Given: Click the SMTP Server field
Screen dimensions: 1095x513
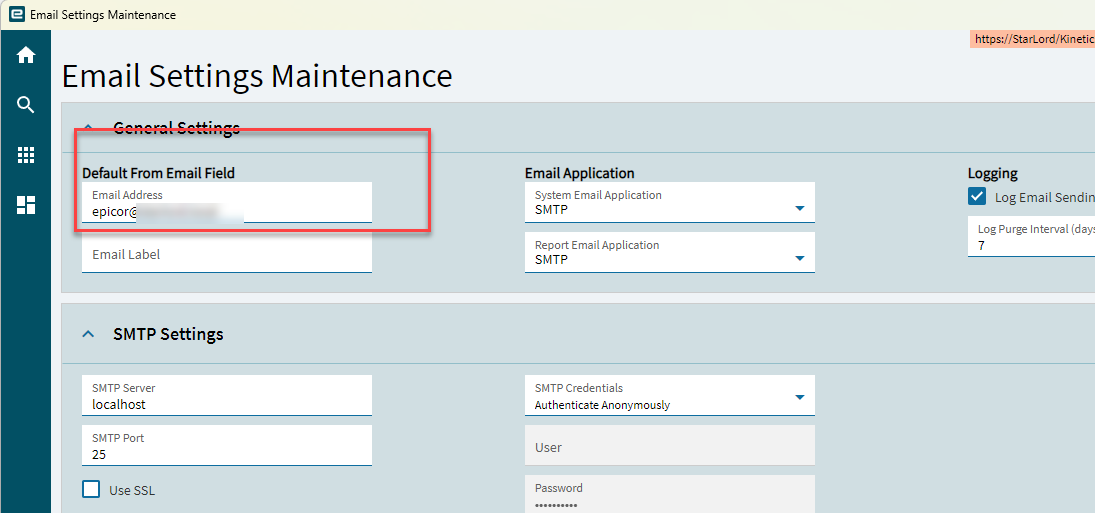Looking at the screenshot, I should tap(226, 404).
